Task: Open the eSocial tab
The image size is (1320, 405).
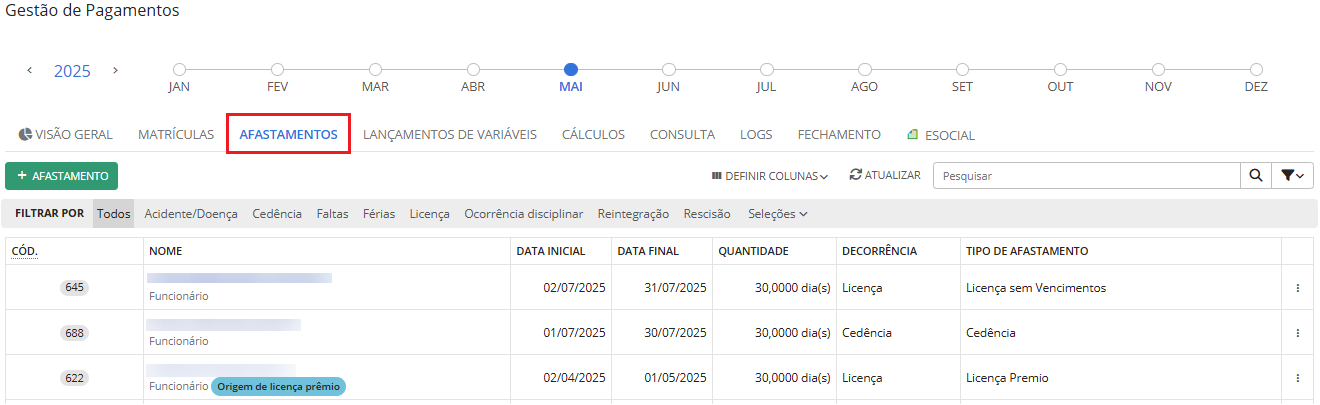Action: coord(940,135)
